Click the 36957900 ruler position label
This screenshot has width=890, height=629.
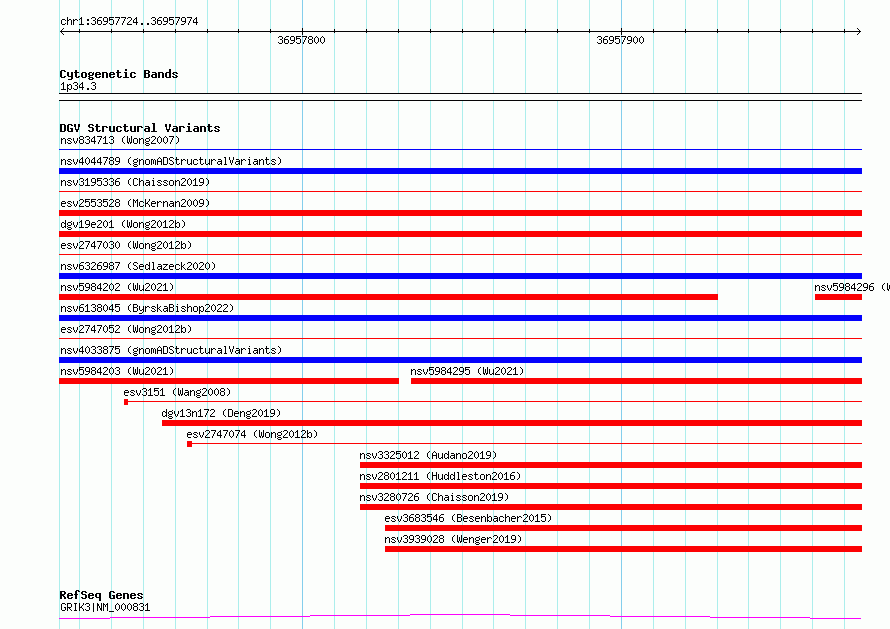coord(620,40)
